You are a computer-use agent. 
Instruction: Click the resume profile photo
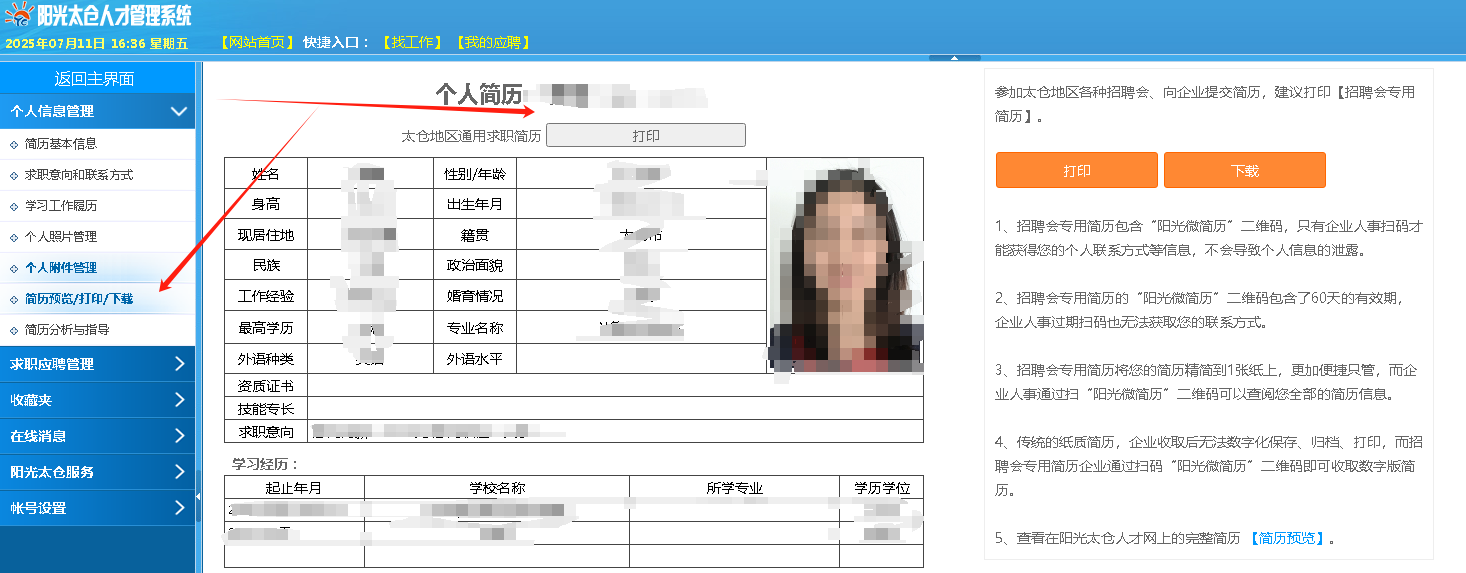[845, 265]
